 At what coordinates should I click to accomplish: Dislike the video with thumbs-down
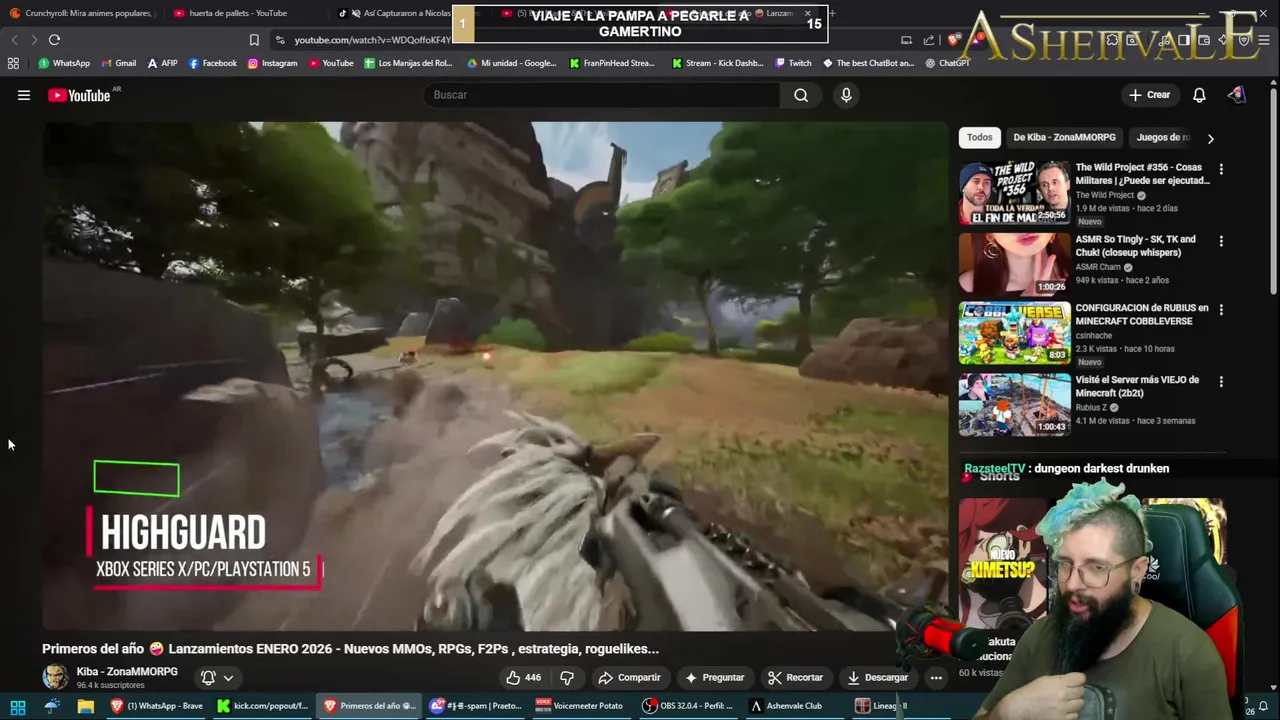pyautogui.click(x=567, y=677)
